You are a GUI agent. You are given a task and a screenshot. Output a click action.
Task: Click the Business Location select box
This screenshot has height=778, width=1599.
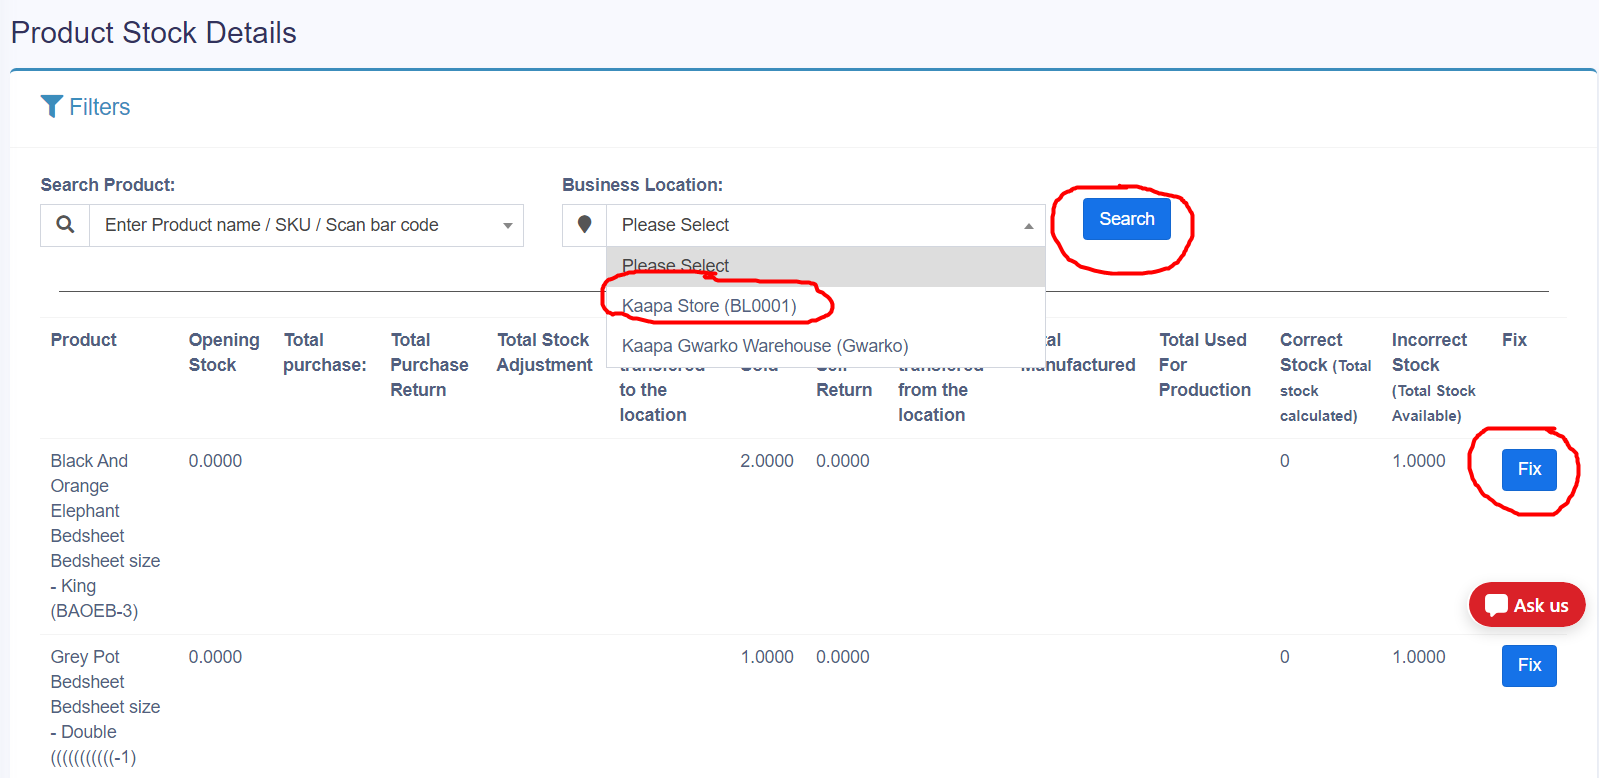(x=816, y=225)
